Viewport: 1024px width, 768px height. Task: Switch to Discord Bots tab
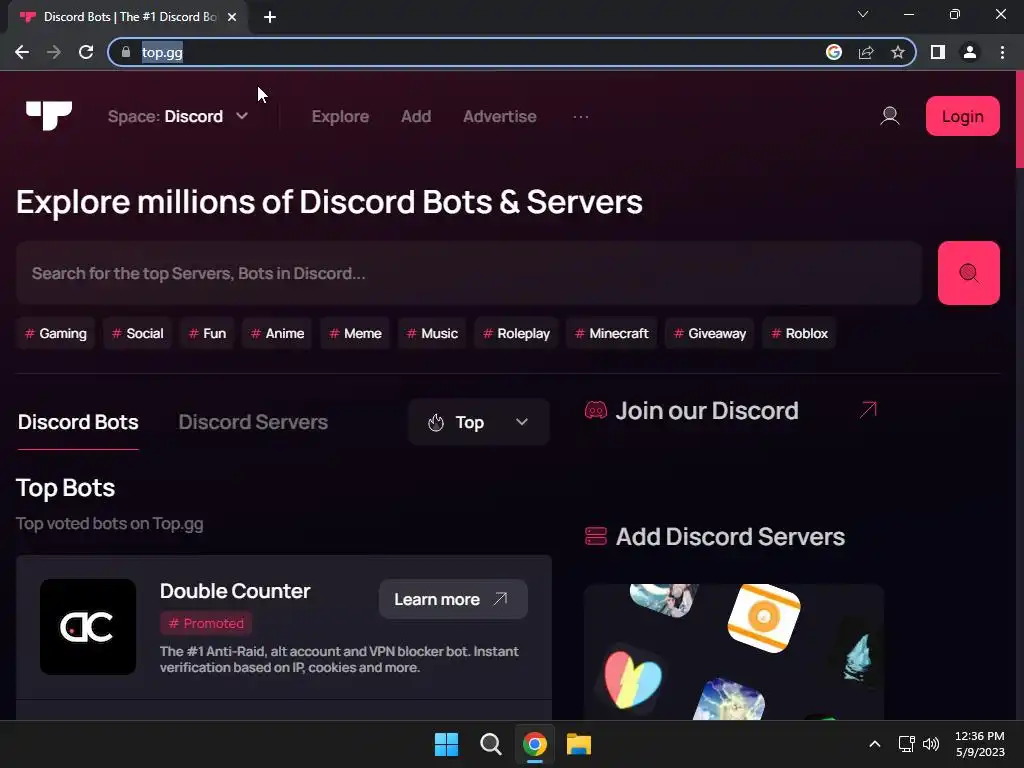[x=78, y=423]
